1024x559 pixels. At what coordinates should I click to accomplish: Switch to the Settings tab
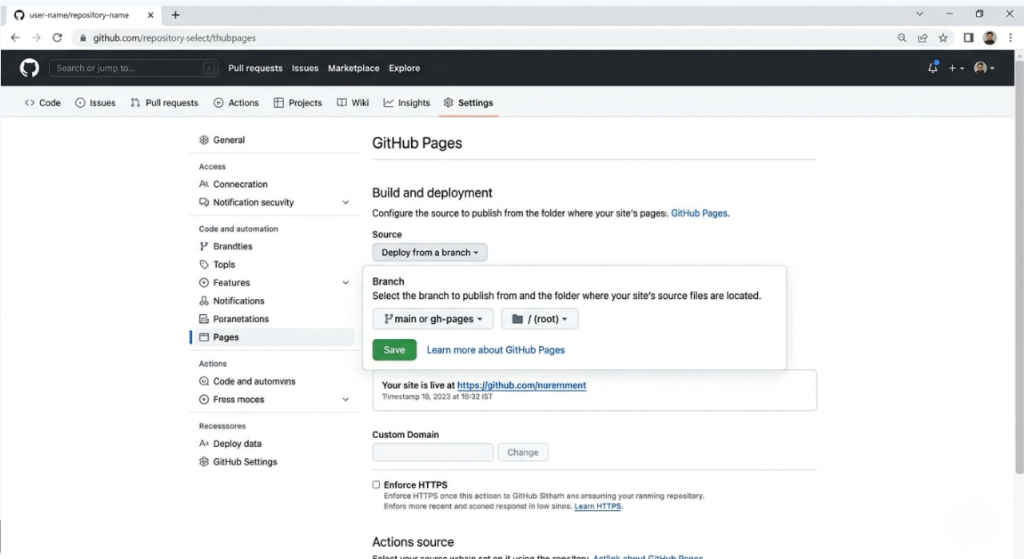click(x=468, y=103)
